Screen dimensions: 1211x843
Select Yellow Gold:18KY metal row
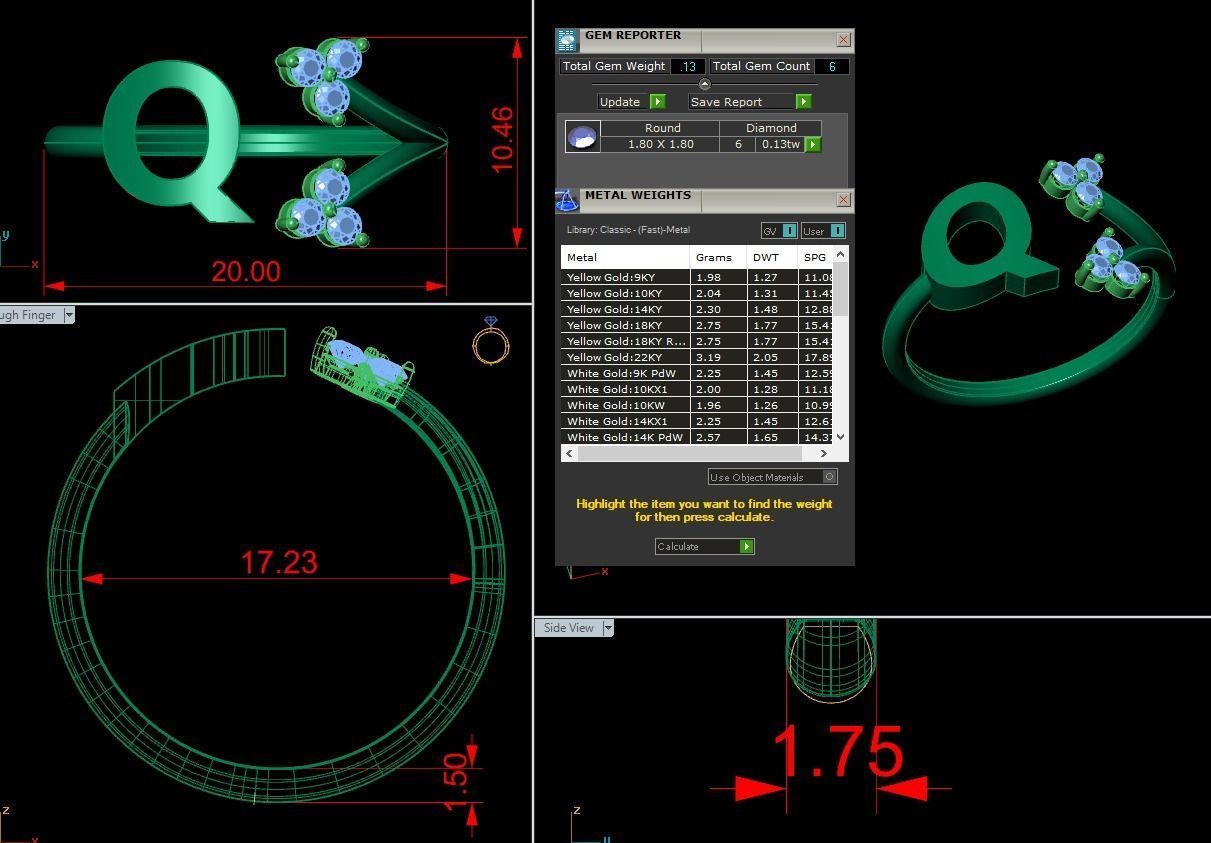point(625,325)
